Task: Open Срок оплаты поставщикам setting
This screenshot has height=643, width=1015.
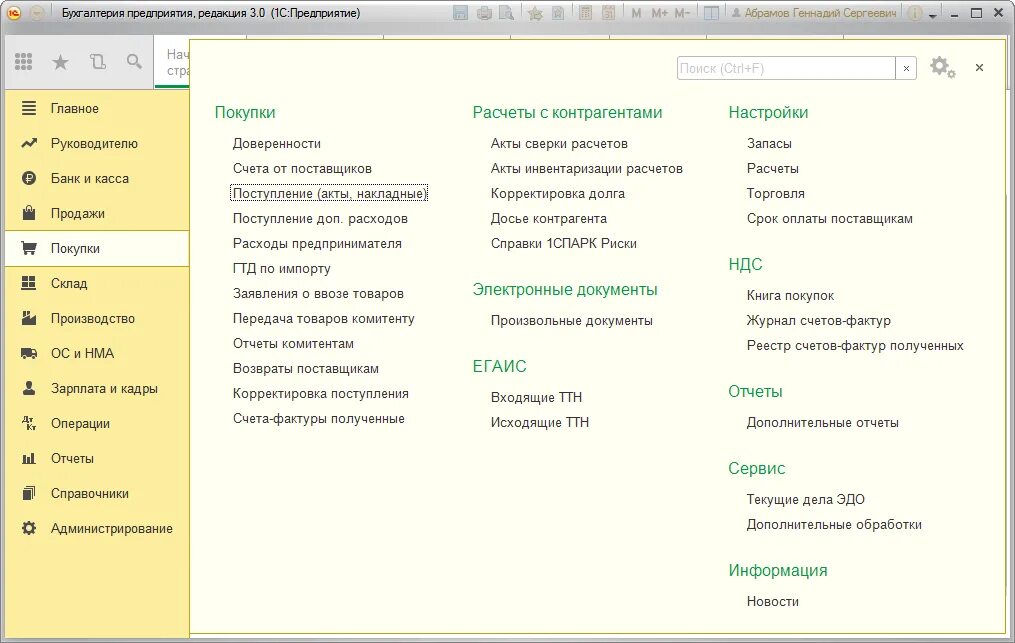Action: (829, 218)
